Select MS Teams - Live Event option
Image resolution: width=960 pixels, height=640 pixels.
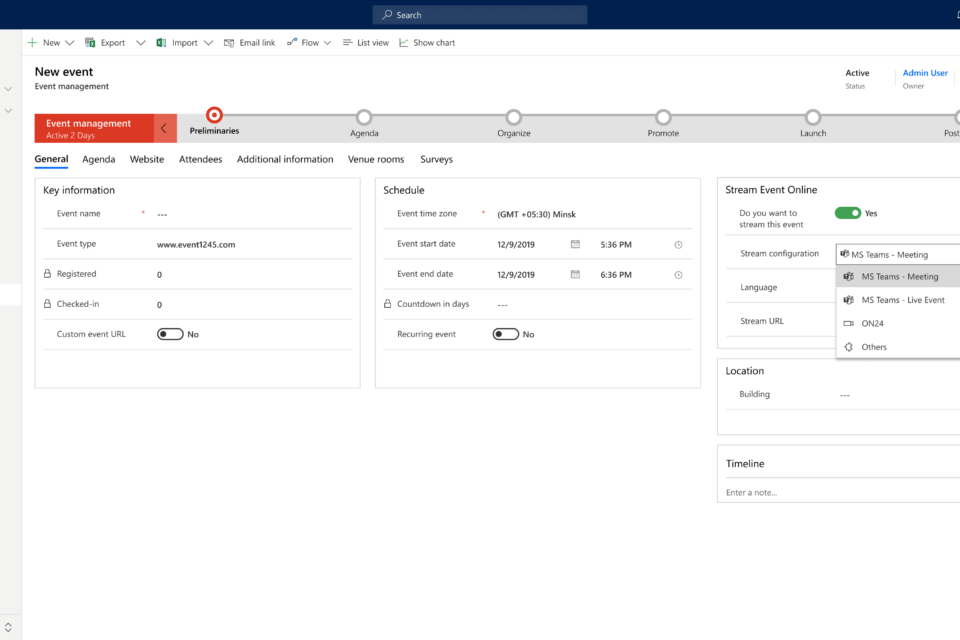[x=902, y=300]
